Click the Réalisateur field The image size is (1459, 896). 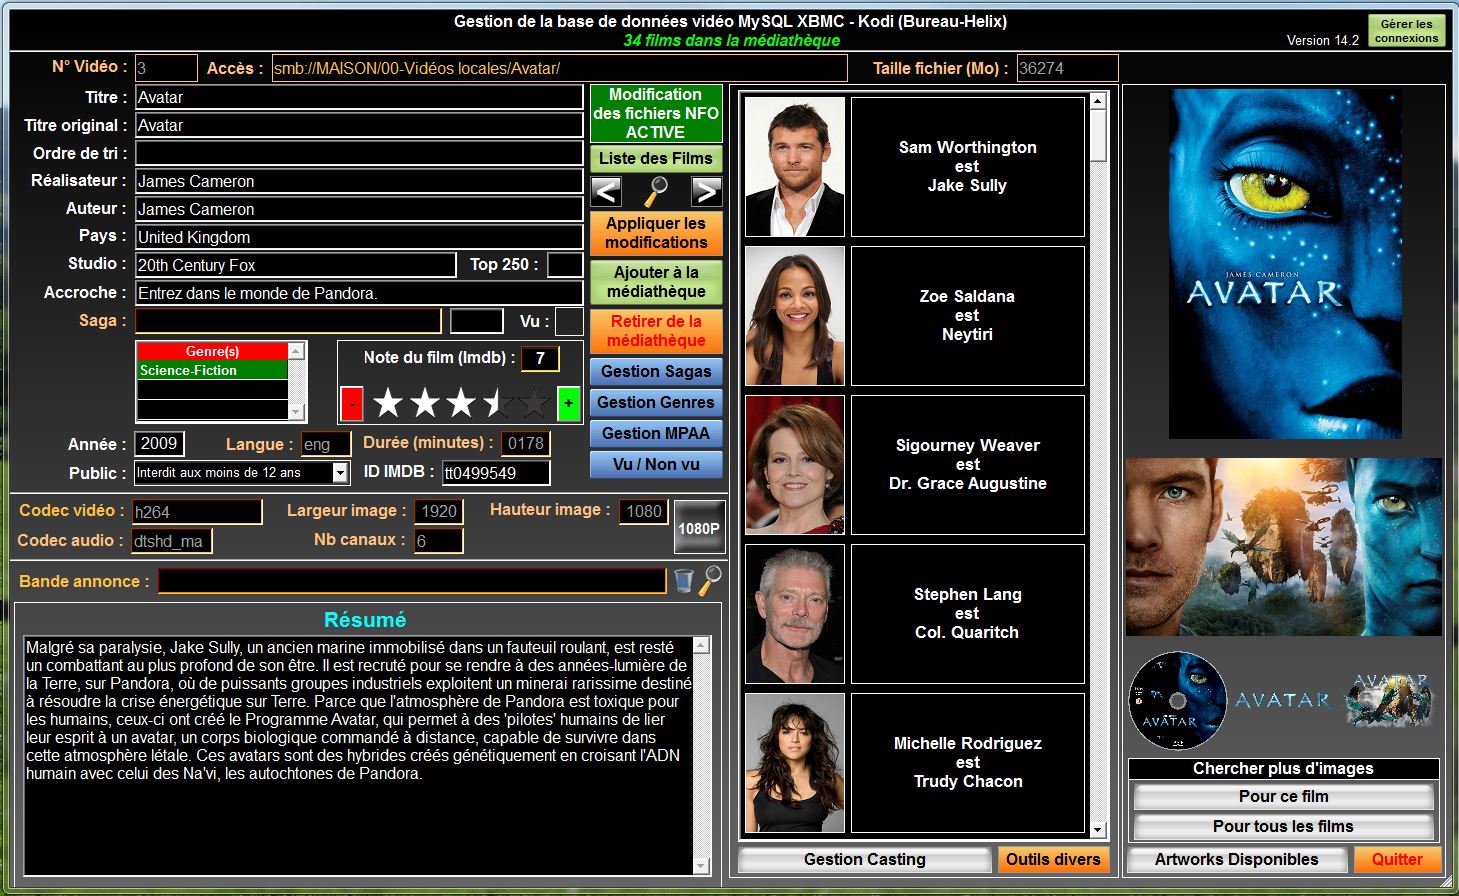click(x=359, y=181)
